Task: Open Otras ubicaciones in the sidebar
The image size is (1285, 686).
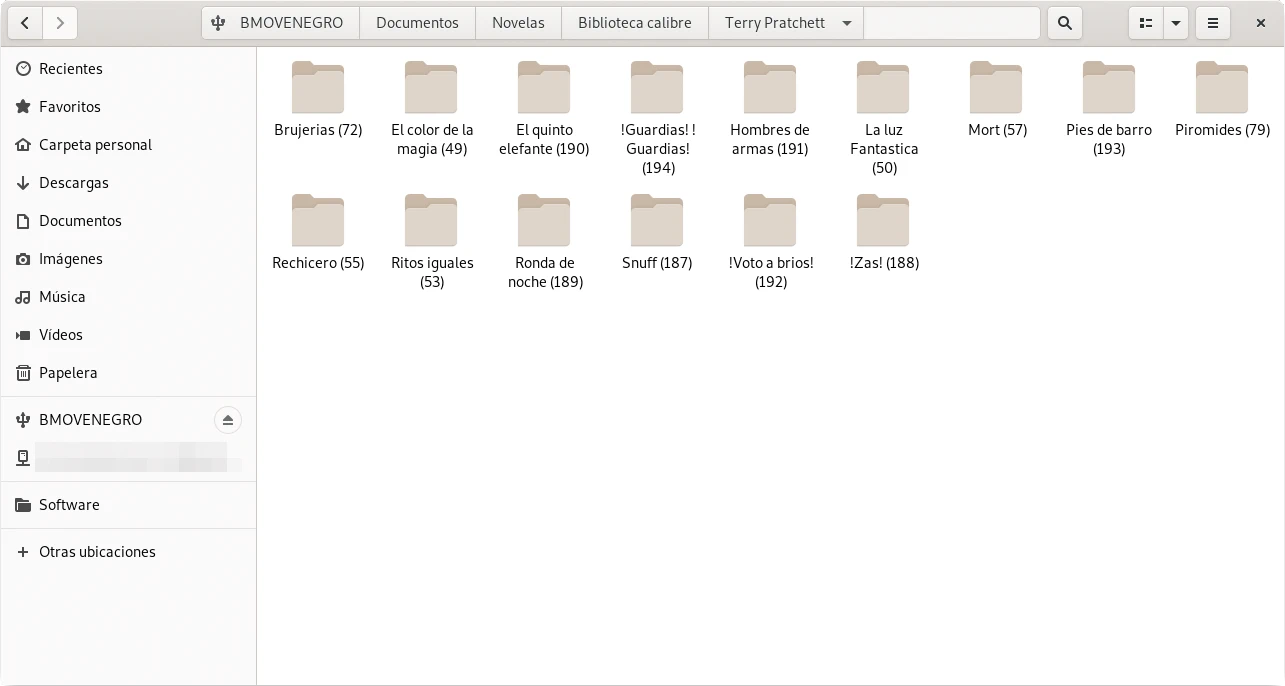Action: click(x=97, y=552)
